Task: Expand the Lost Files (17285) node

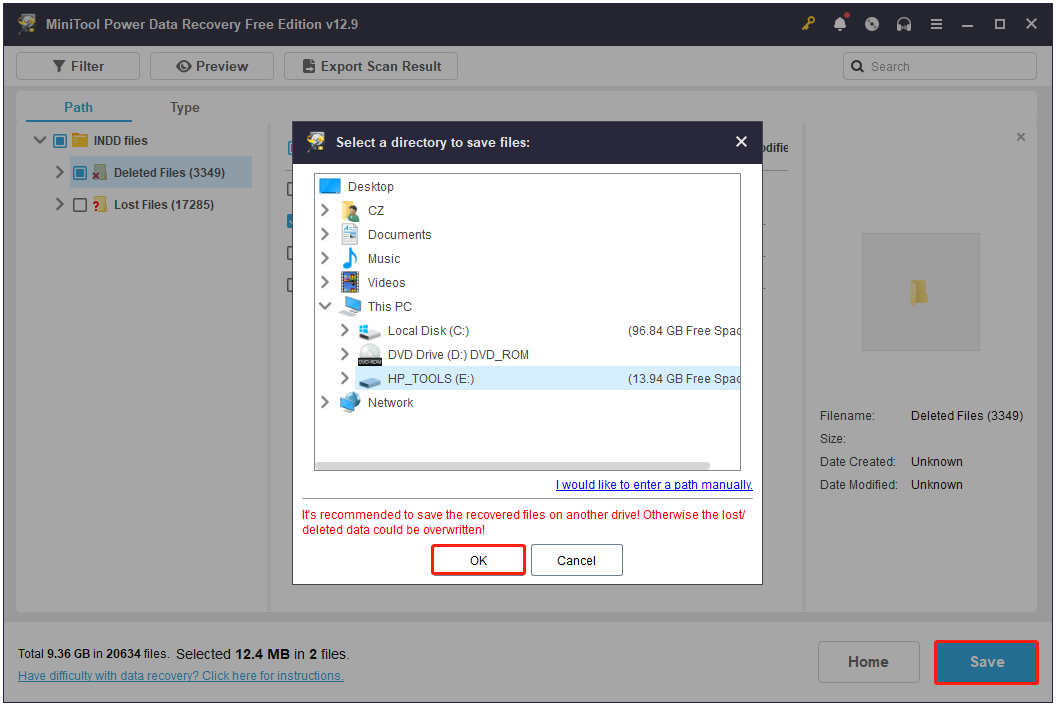Action: [59, 204]
